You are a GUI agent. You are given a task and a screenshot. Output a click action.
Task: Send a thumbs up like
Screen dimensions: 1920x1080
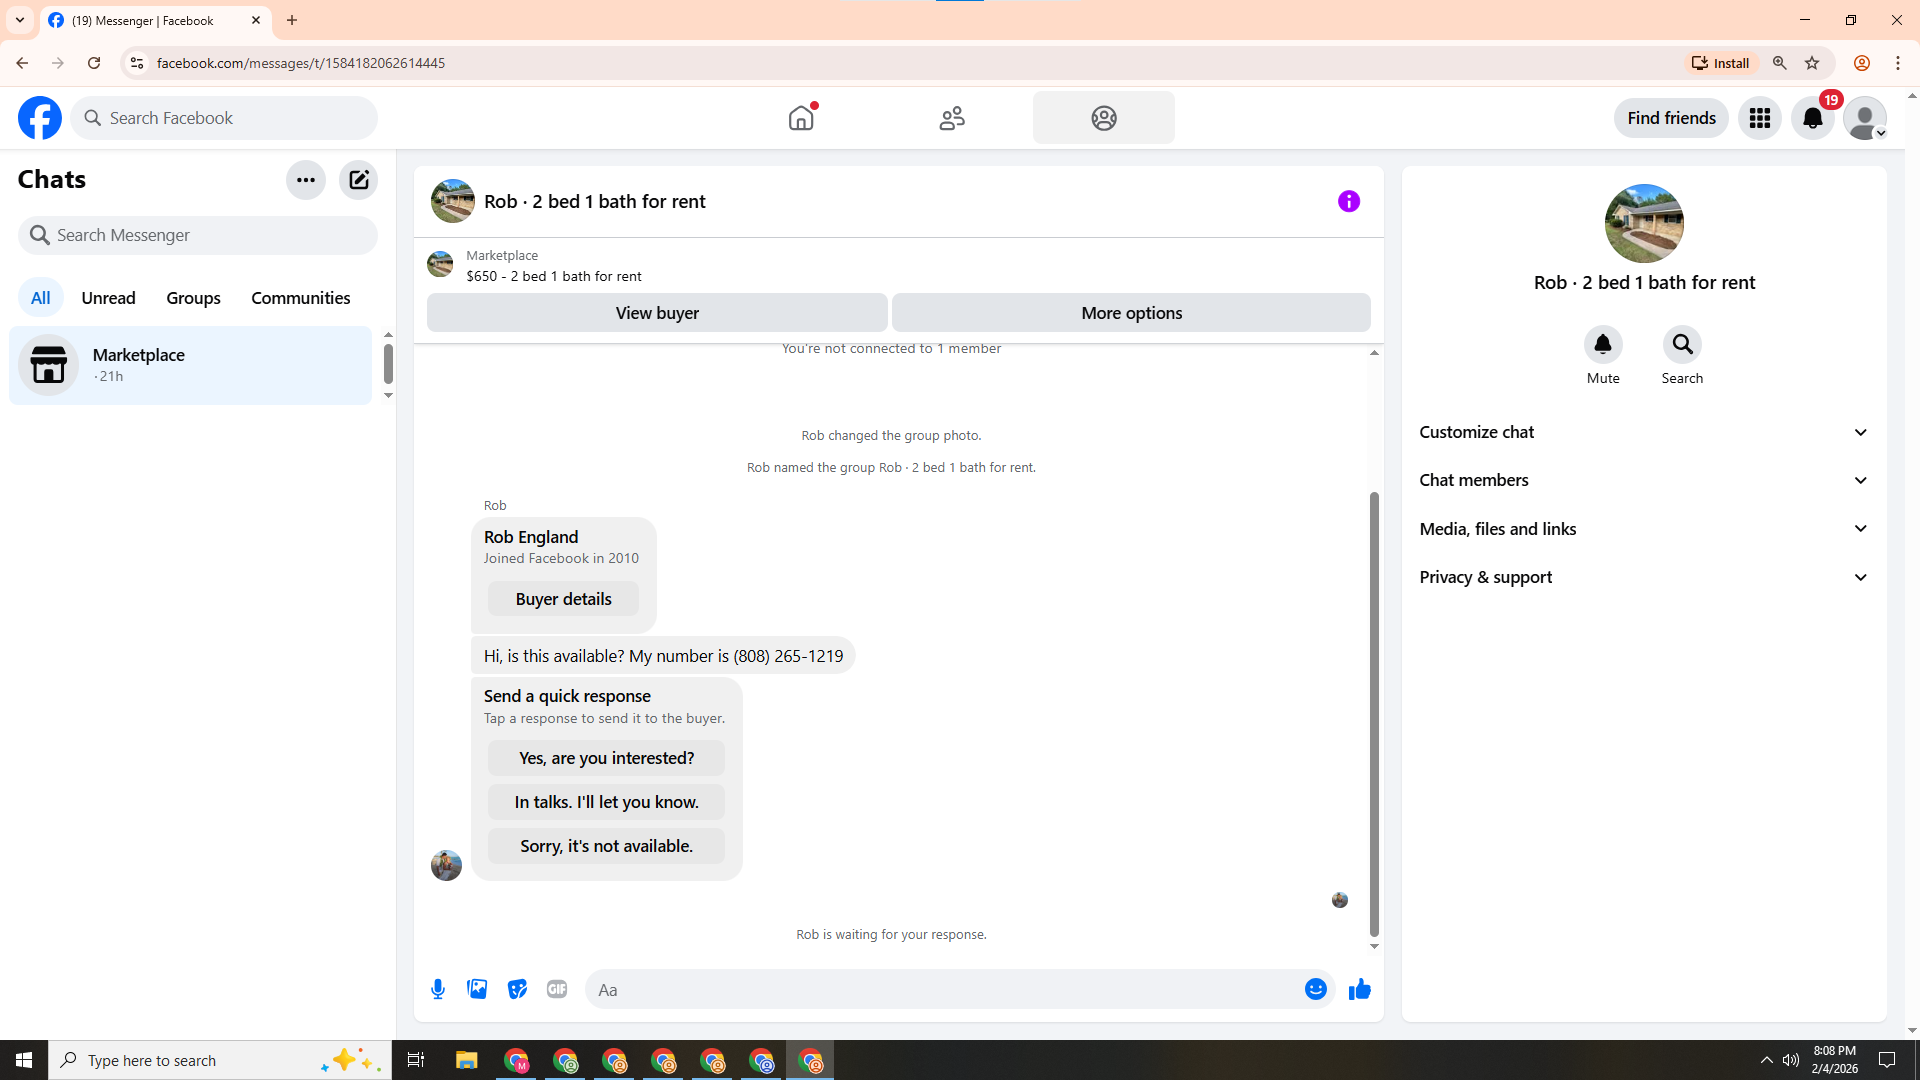click(1359, 989)
